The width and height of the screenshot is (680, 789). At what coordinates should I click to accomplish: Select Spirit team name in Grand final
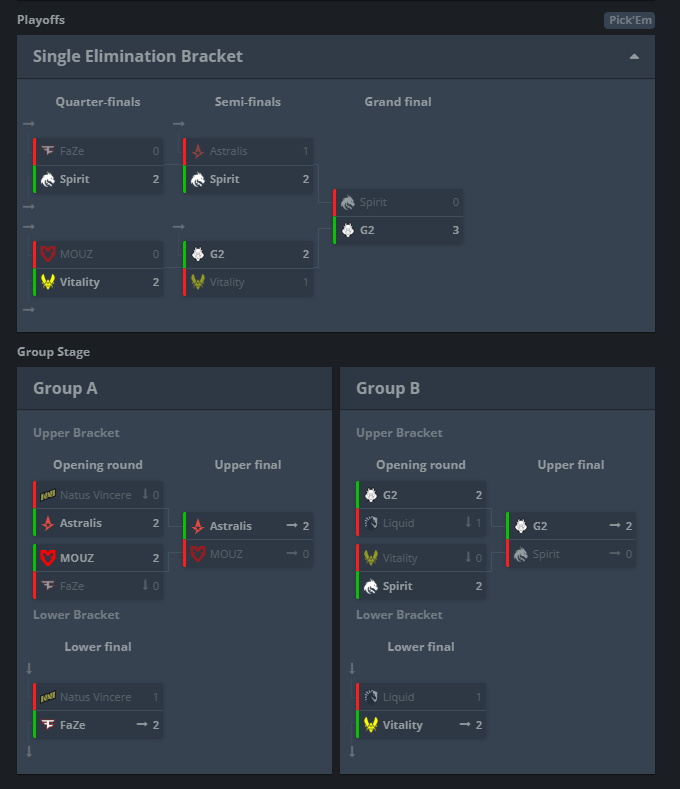pos(373,202)
